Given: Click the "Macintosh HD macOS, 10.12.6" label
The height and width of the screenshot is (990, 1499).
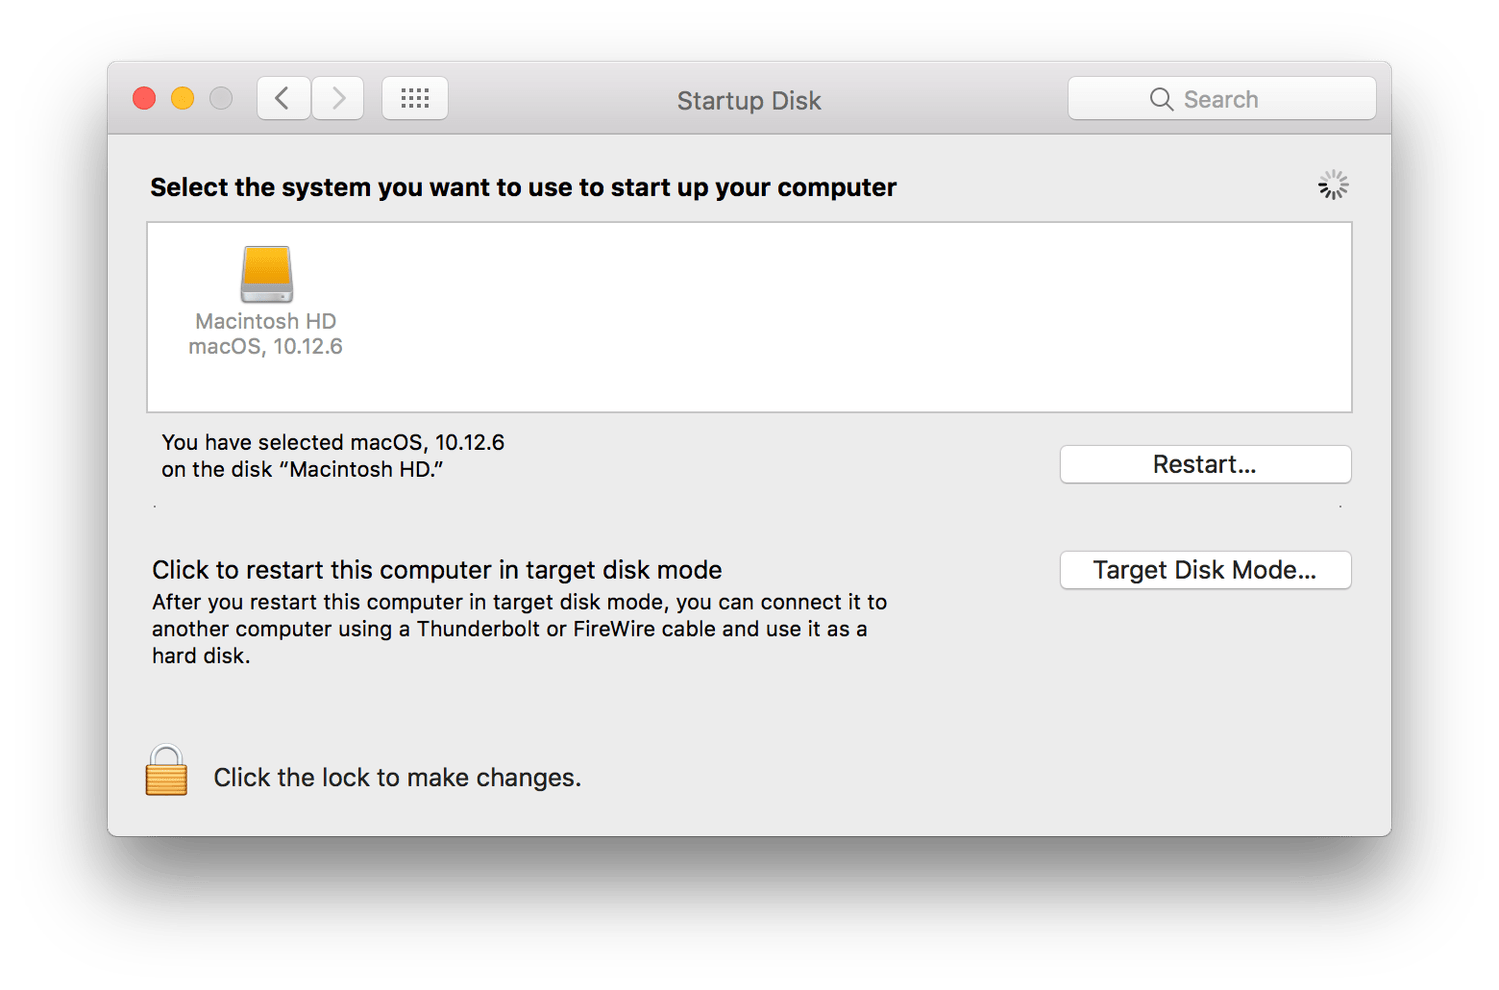Looking at the screenshot, I should click(x=266, y=334).
